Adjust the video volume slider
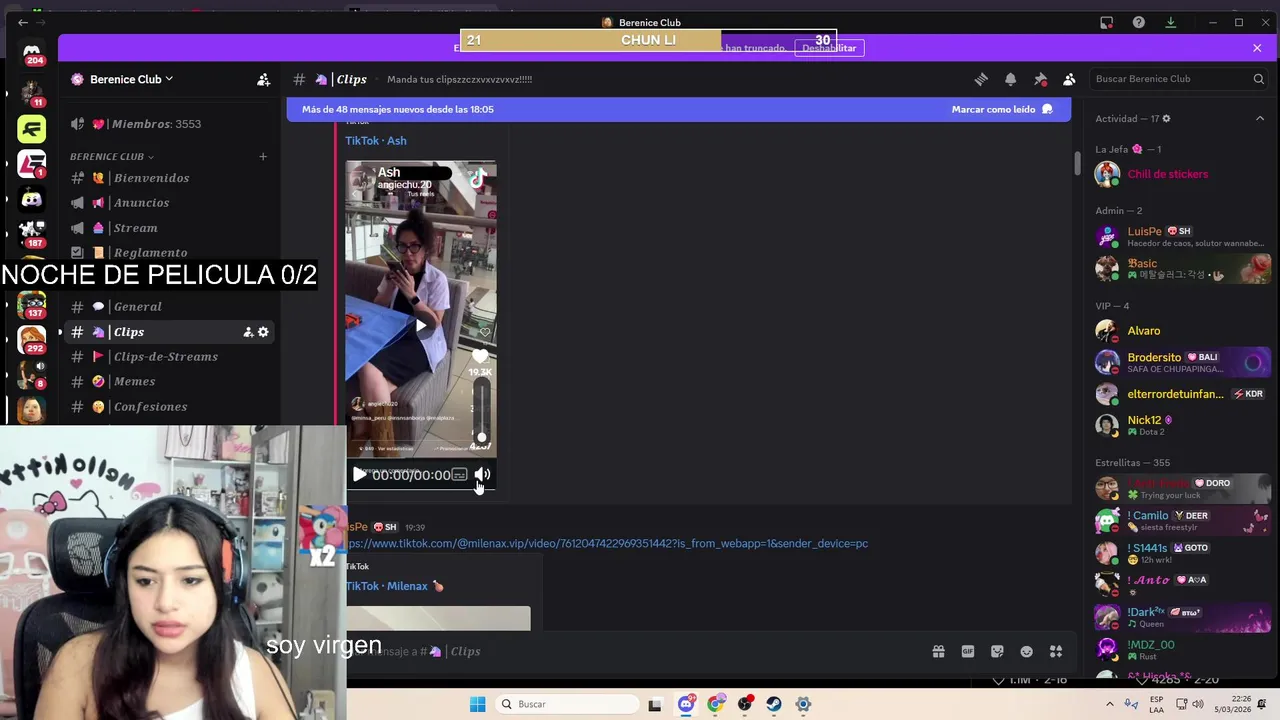This screenshot has height=720, width=1280. 482,410
